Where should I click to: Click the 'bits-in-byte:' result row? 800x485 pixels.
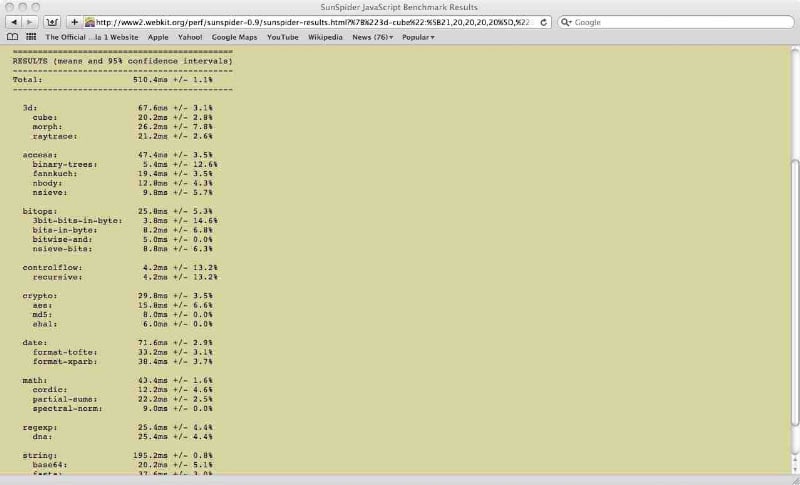coord(122,231)
